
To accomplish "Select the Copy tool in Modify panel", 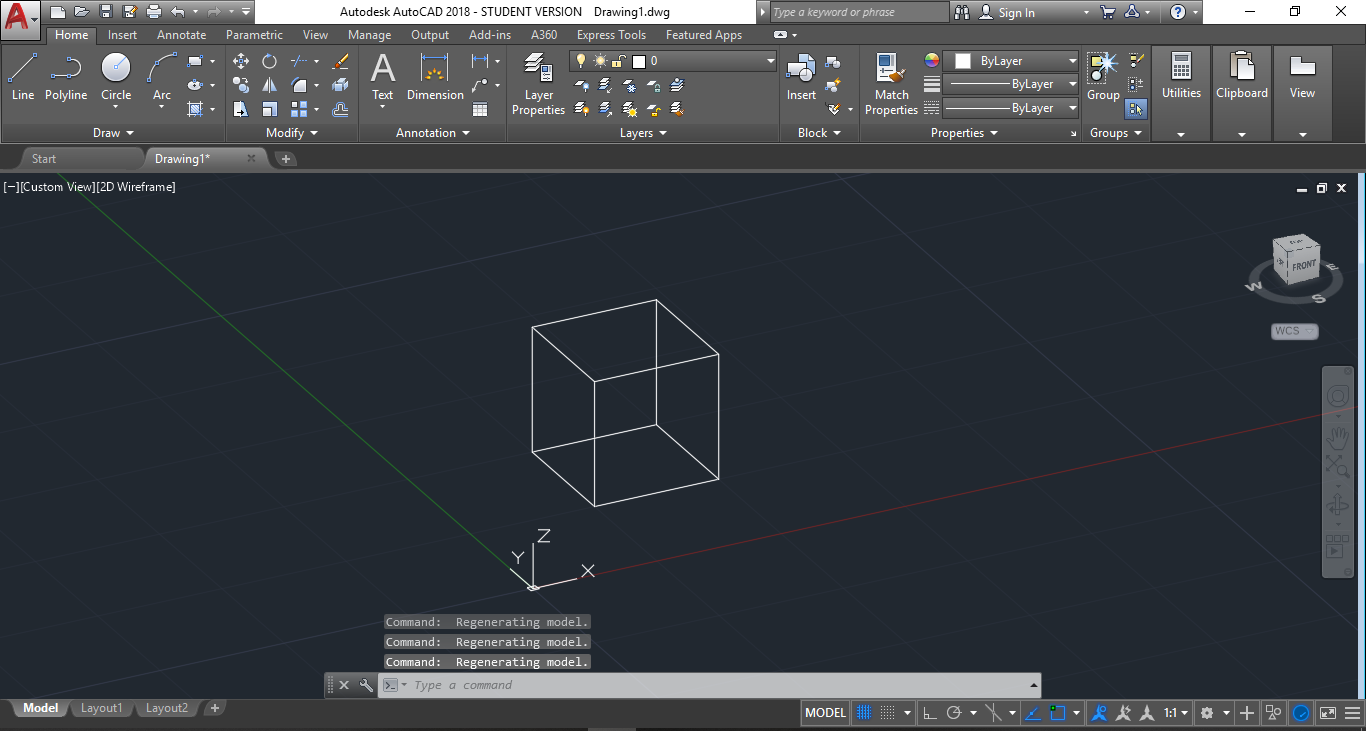I will pos(241,85).
